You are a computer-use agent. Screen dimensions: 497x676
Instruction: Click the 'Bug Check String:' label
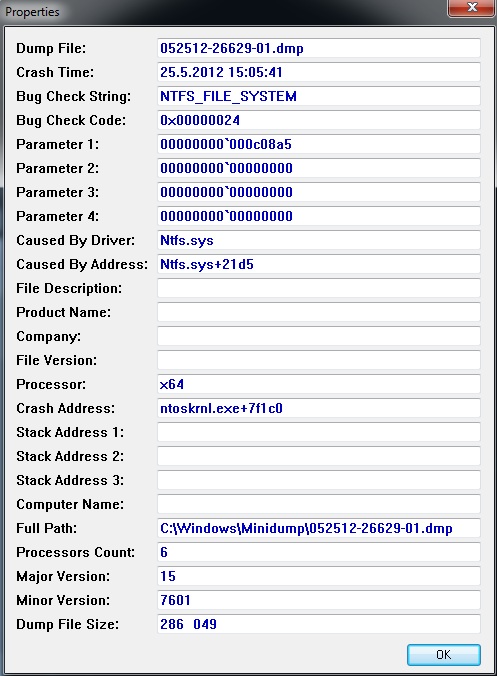coord(74,96)
